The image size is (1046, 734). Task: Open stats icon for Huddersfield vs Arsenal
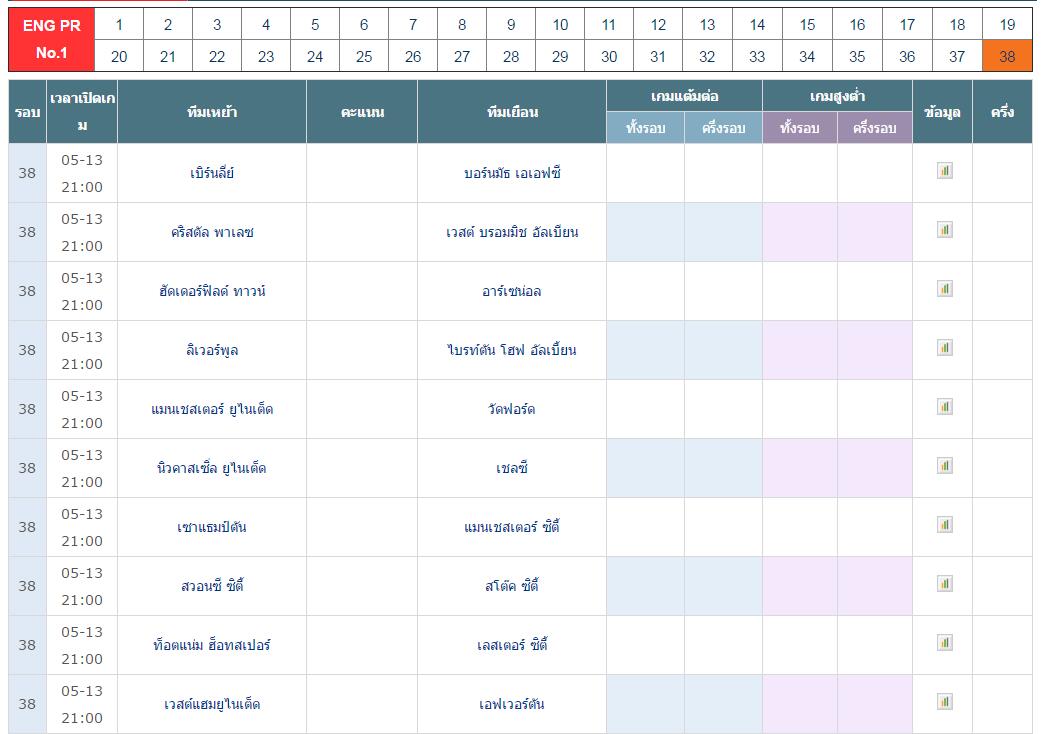coord(945,289)
